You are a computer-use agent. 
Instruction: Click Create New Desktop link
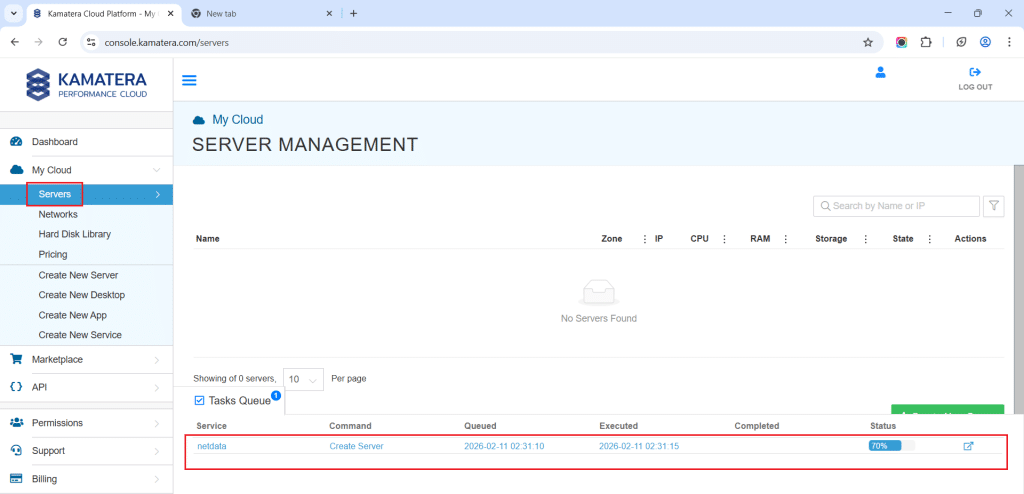[82, 295]
